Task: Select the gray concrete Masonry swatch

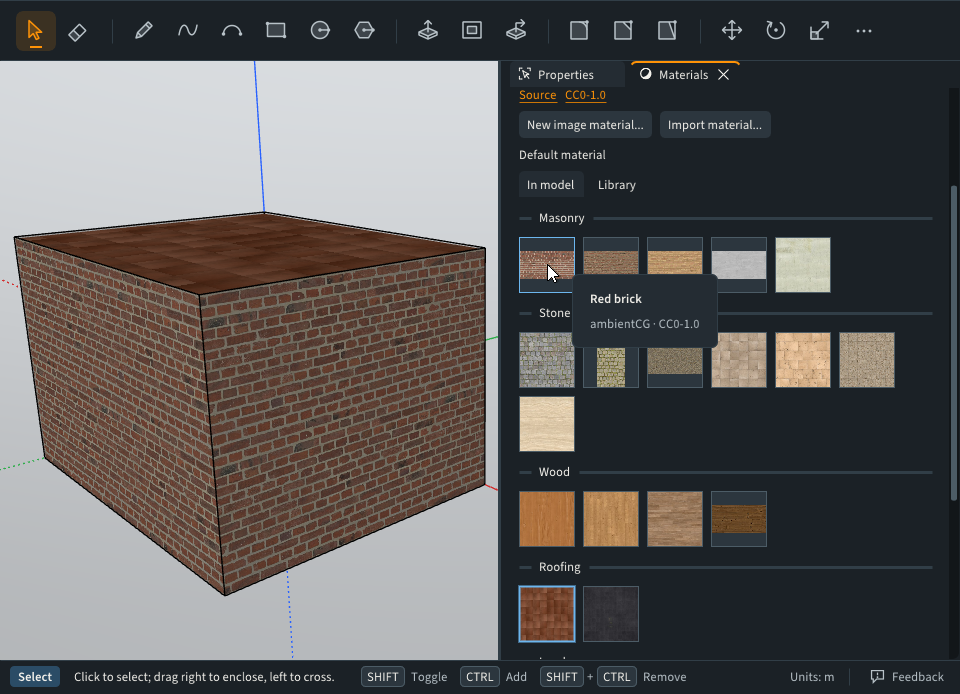Action: click(x=739, y=265)
